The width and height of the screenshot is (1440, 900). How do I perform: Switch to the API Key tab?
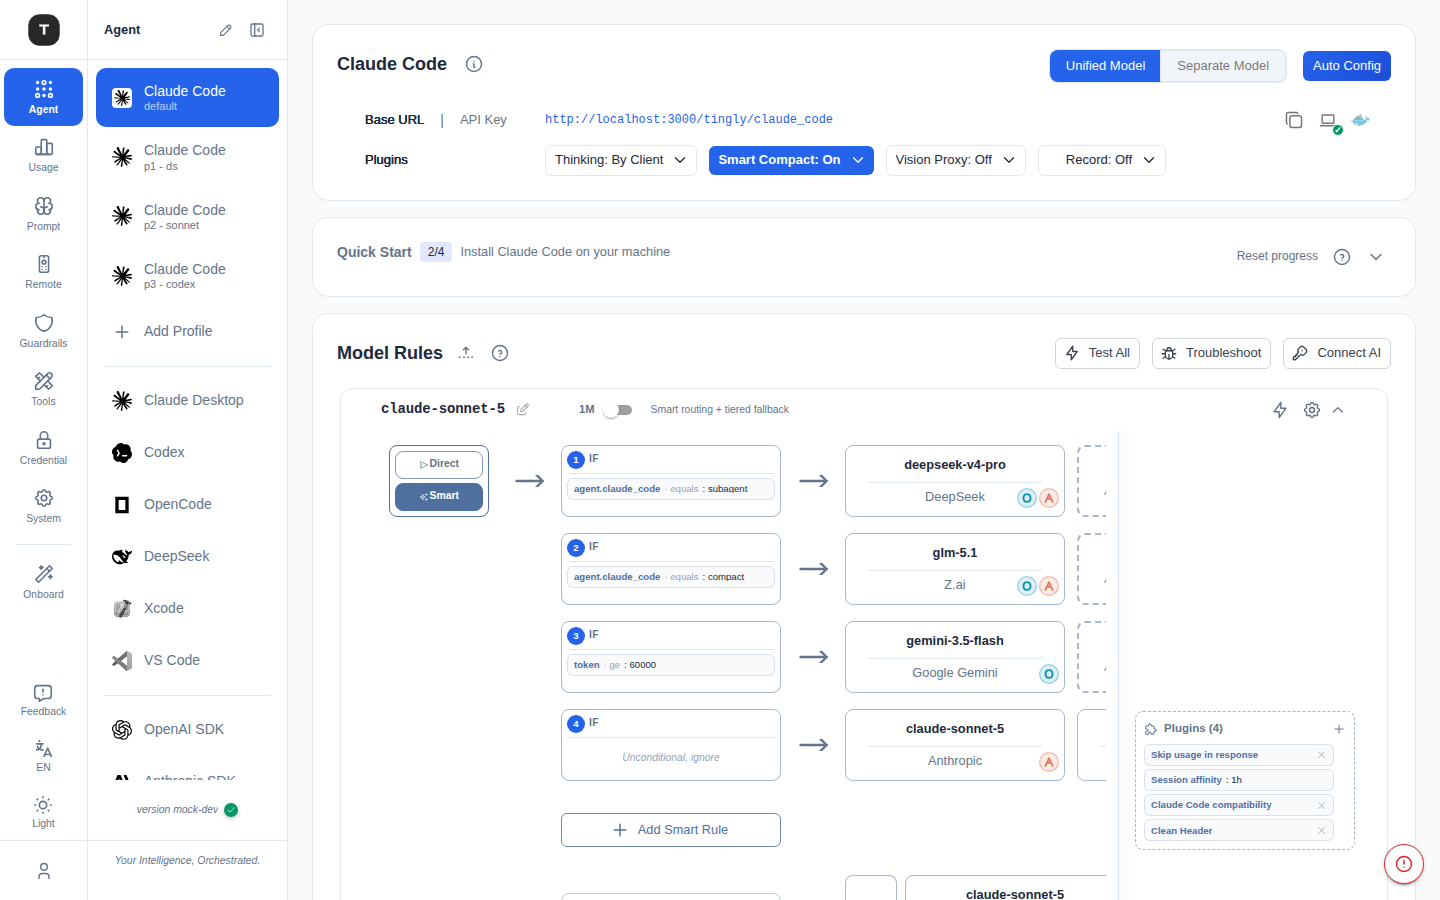click(x=483, y=120)
